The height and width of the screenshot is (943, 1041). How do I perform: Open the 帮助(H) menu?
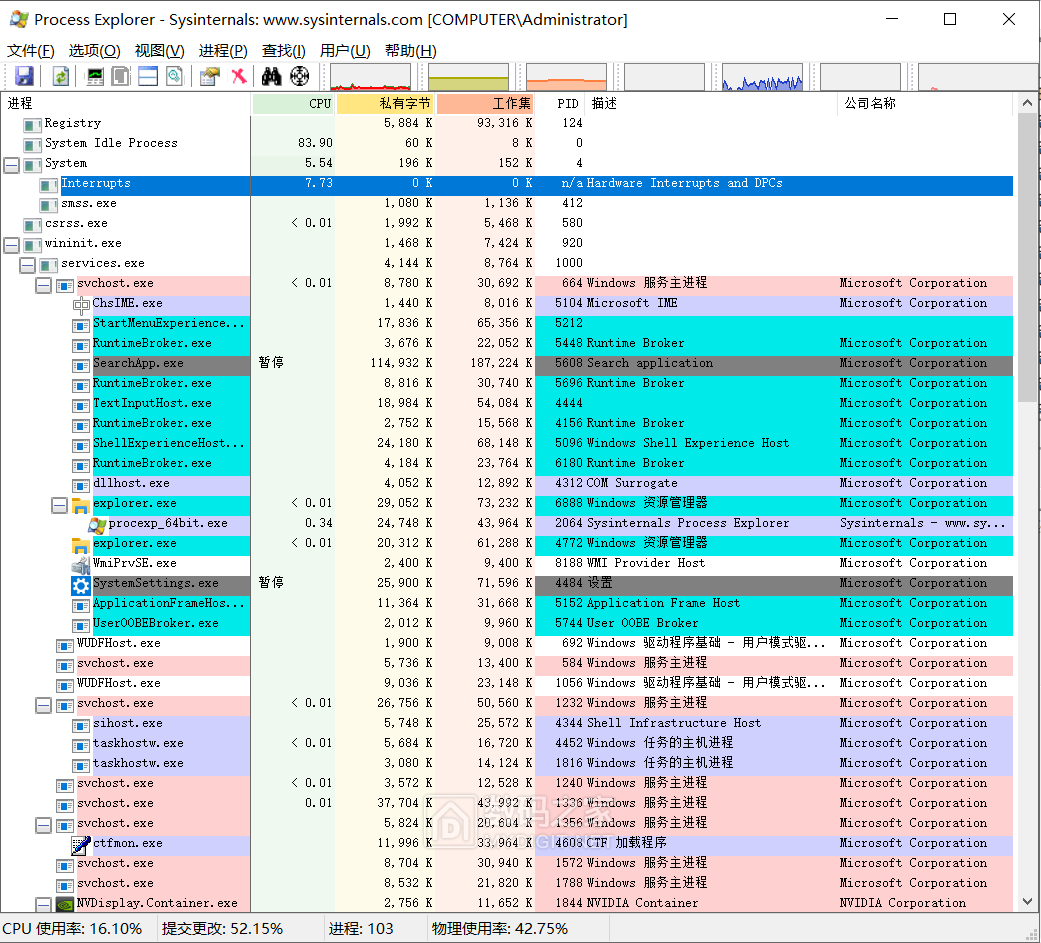[410, 51]
